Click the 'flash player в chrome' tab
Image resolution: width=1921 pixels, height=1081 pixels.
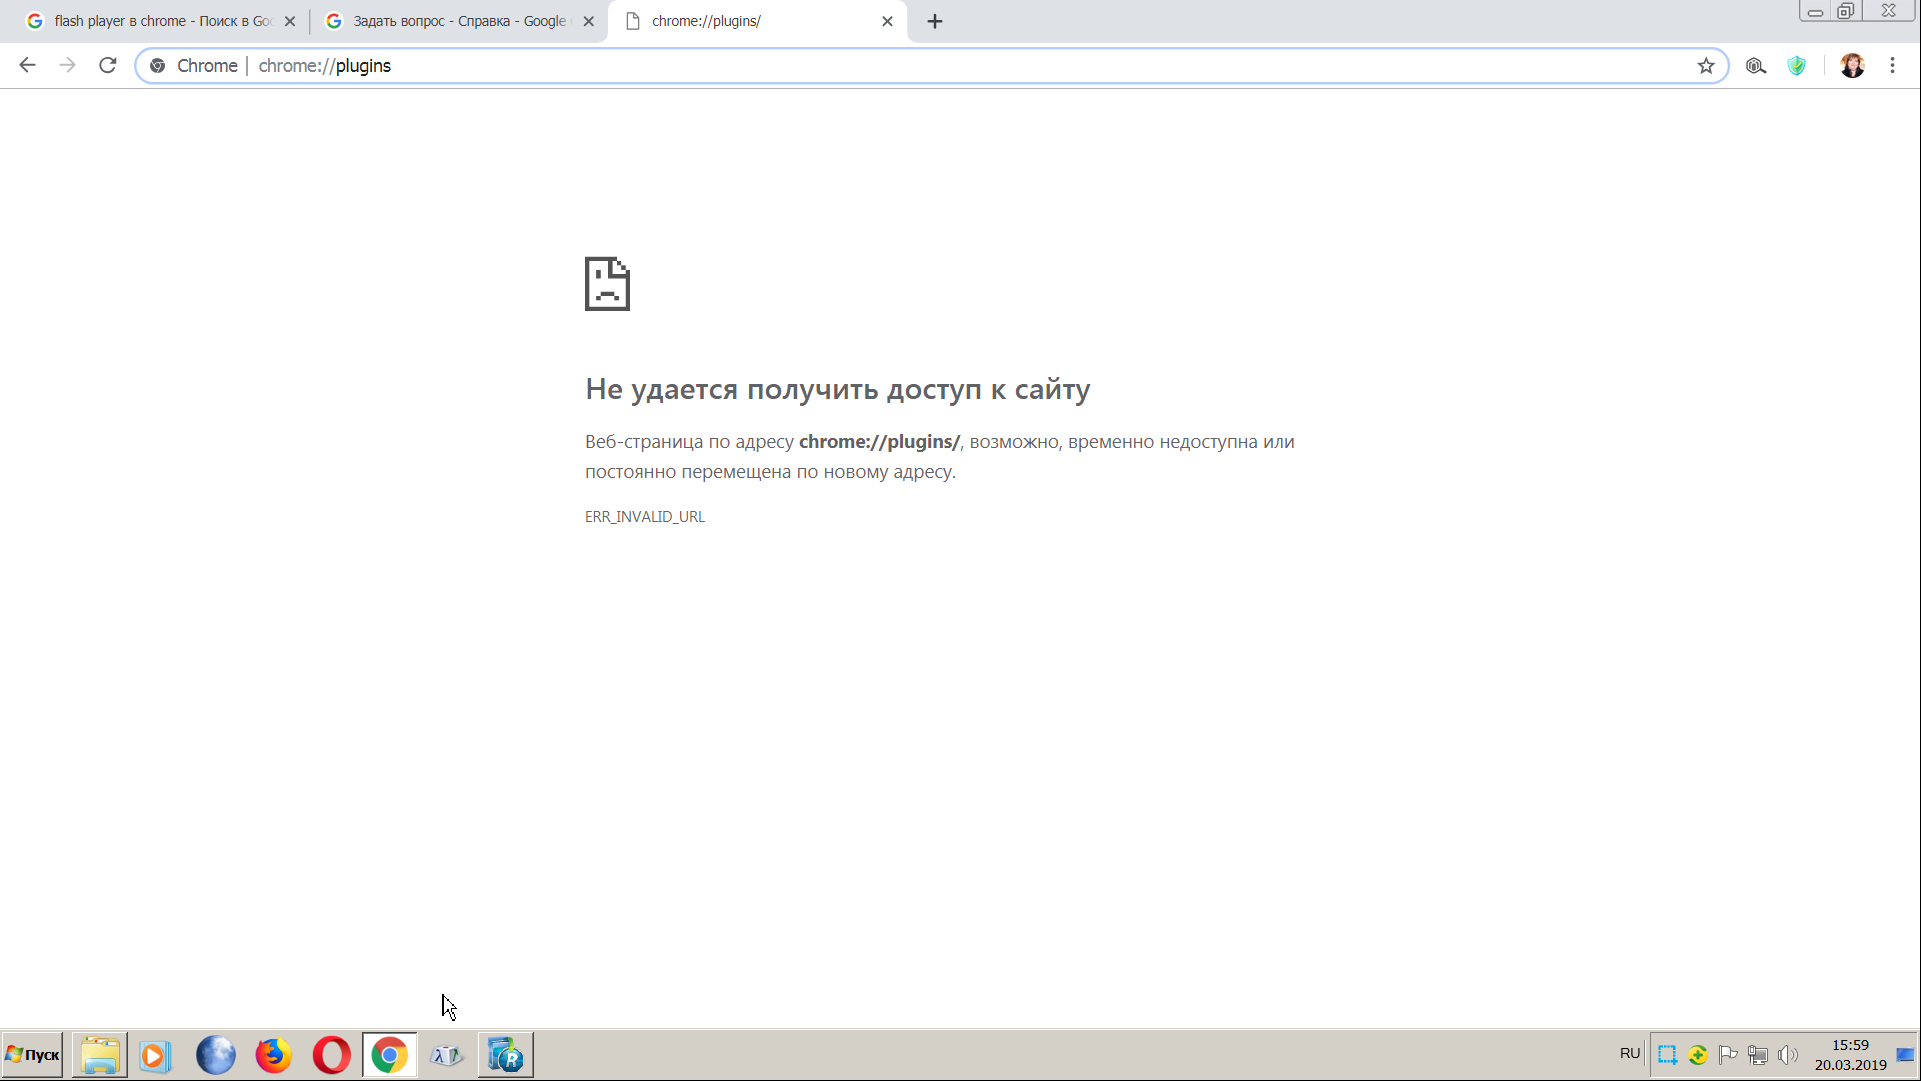click(x=158, y=21)
